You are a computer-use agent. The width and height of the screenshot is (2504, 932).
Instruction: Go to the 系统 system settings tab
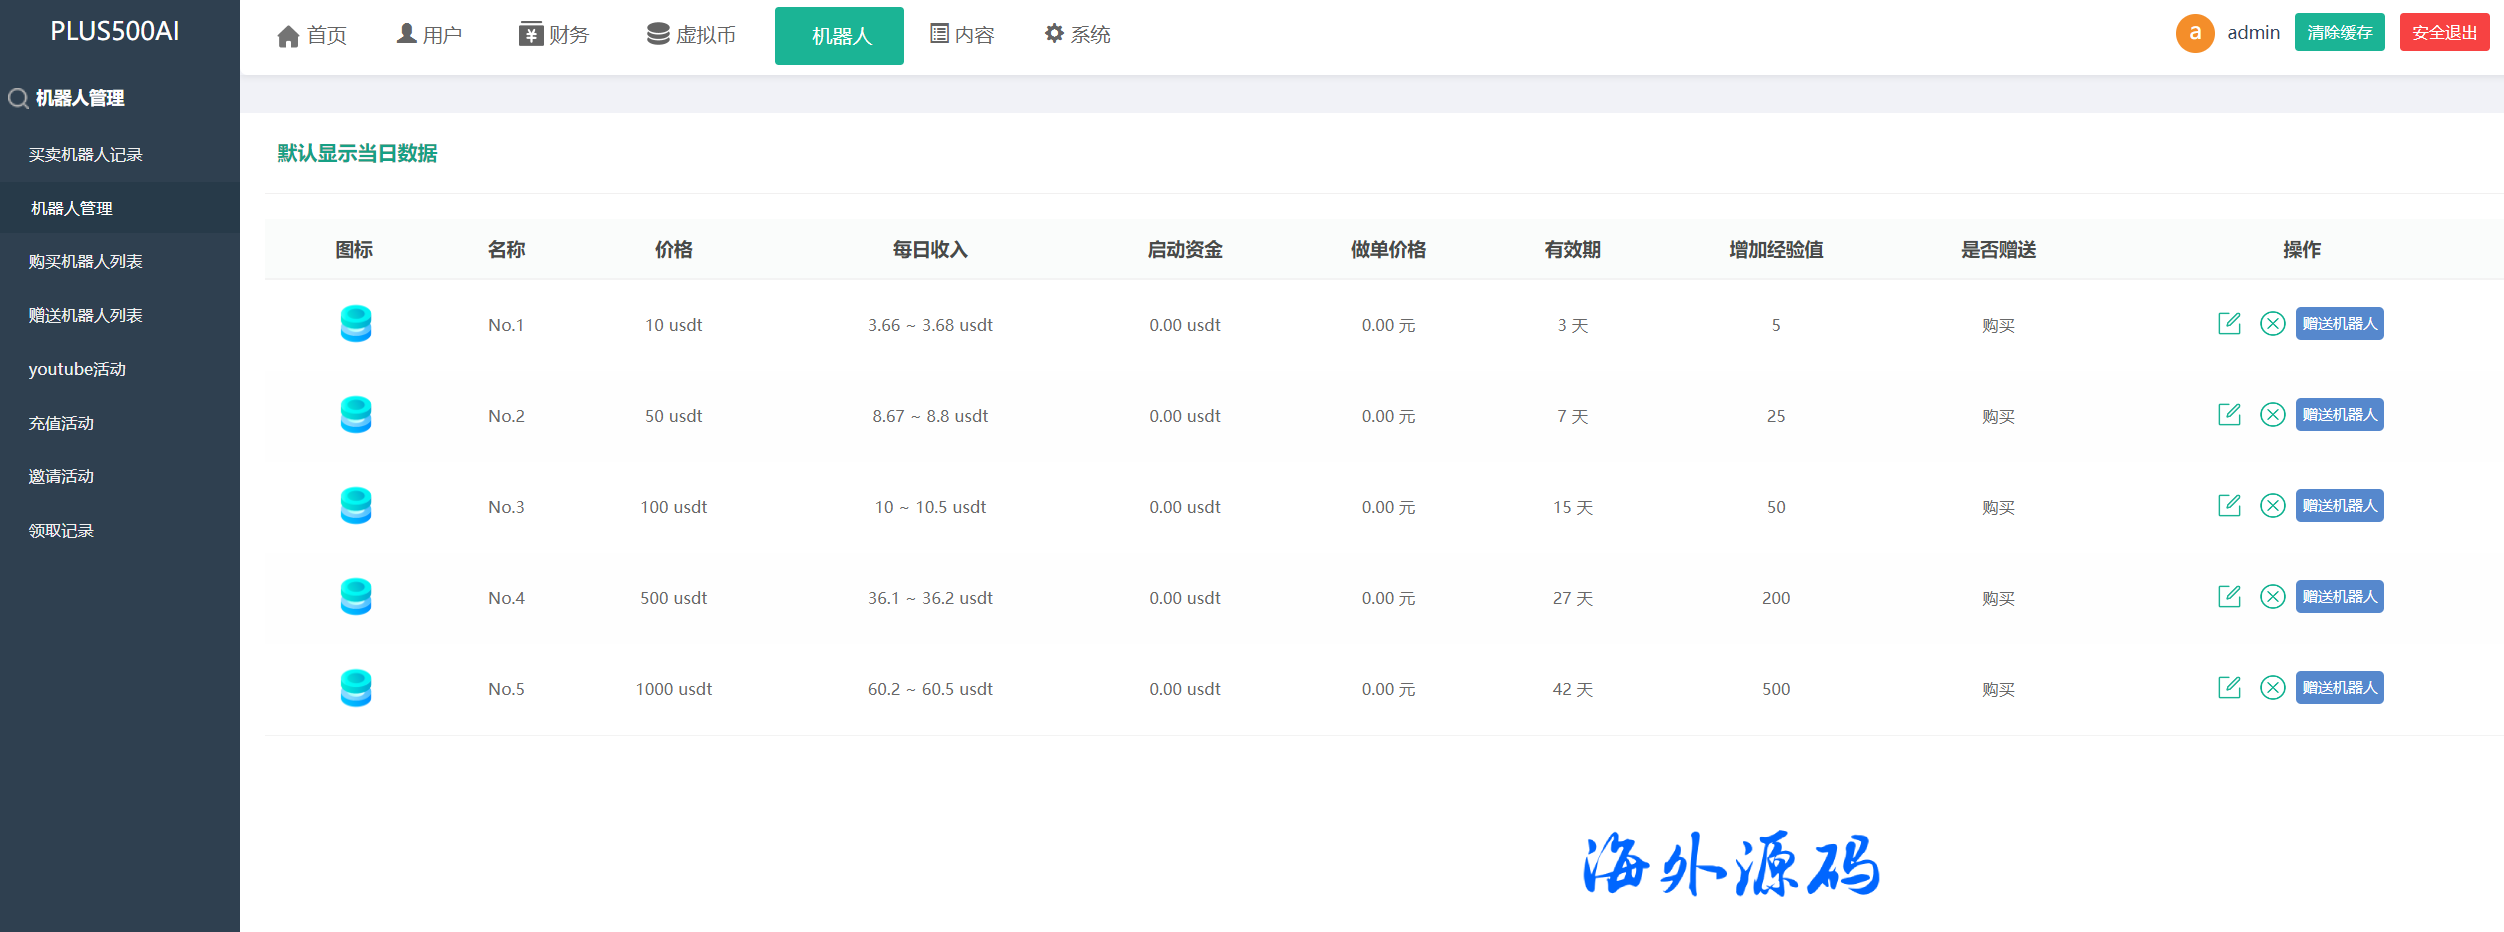pyautogui.click(x=1077, y=36)
